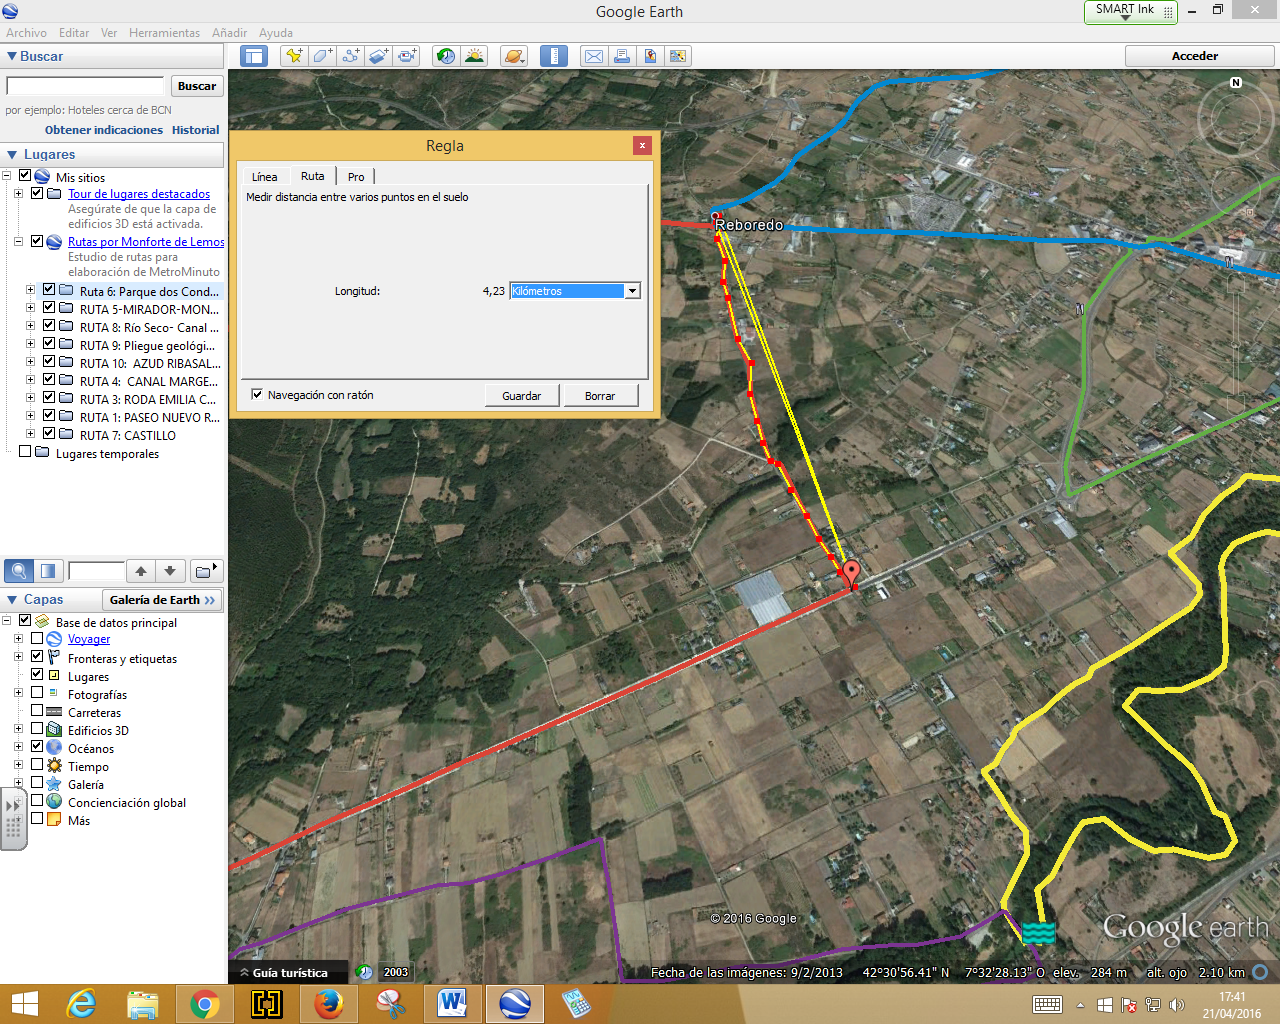Activate the Ruler measurement tool
The image size is (1280, 1024).
[554, 56]
